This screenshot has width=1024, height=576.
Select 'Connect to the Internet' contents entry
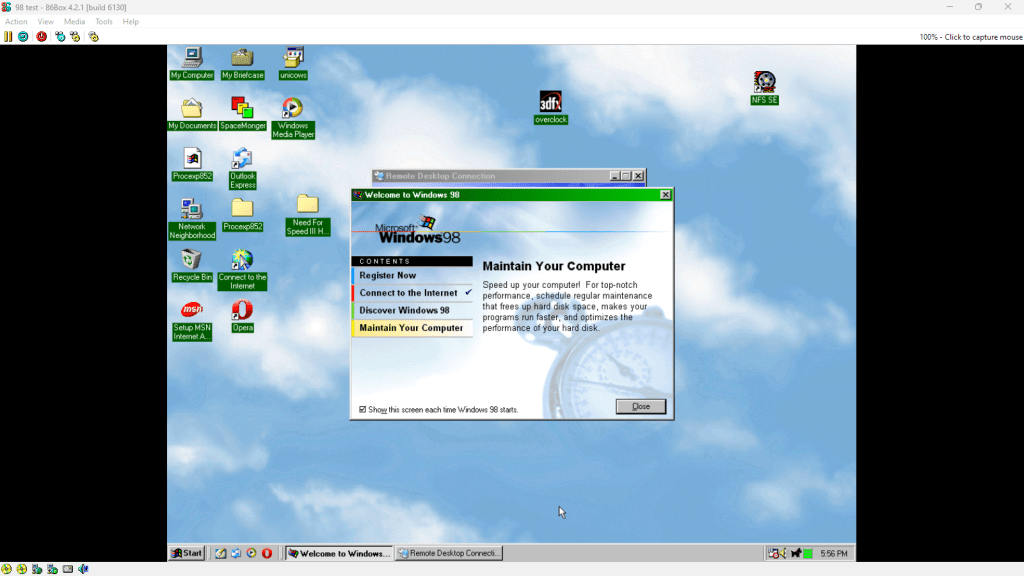[x=408, y=293]
